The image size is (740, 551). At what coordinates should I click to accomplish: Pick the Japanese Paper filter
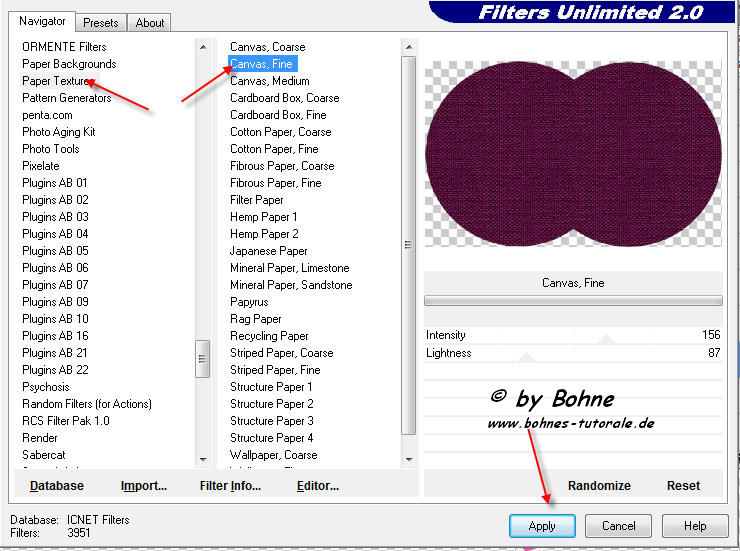coord(268,251)
